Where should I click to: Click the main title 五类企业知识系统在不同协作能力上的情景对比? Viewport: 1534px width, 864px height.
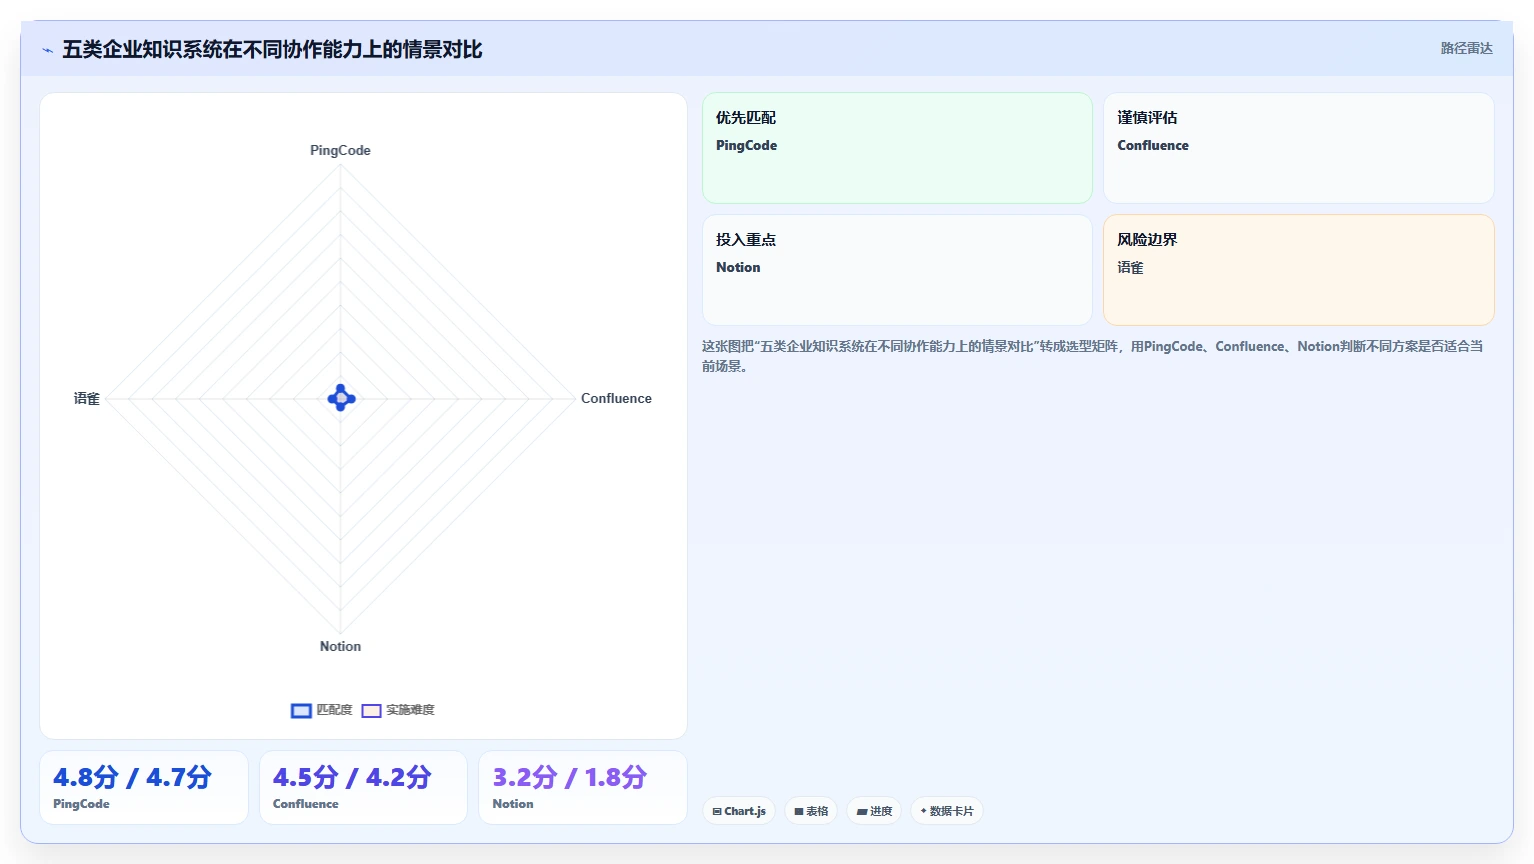(x=272, y=50)
